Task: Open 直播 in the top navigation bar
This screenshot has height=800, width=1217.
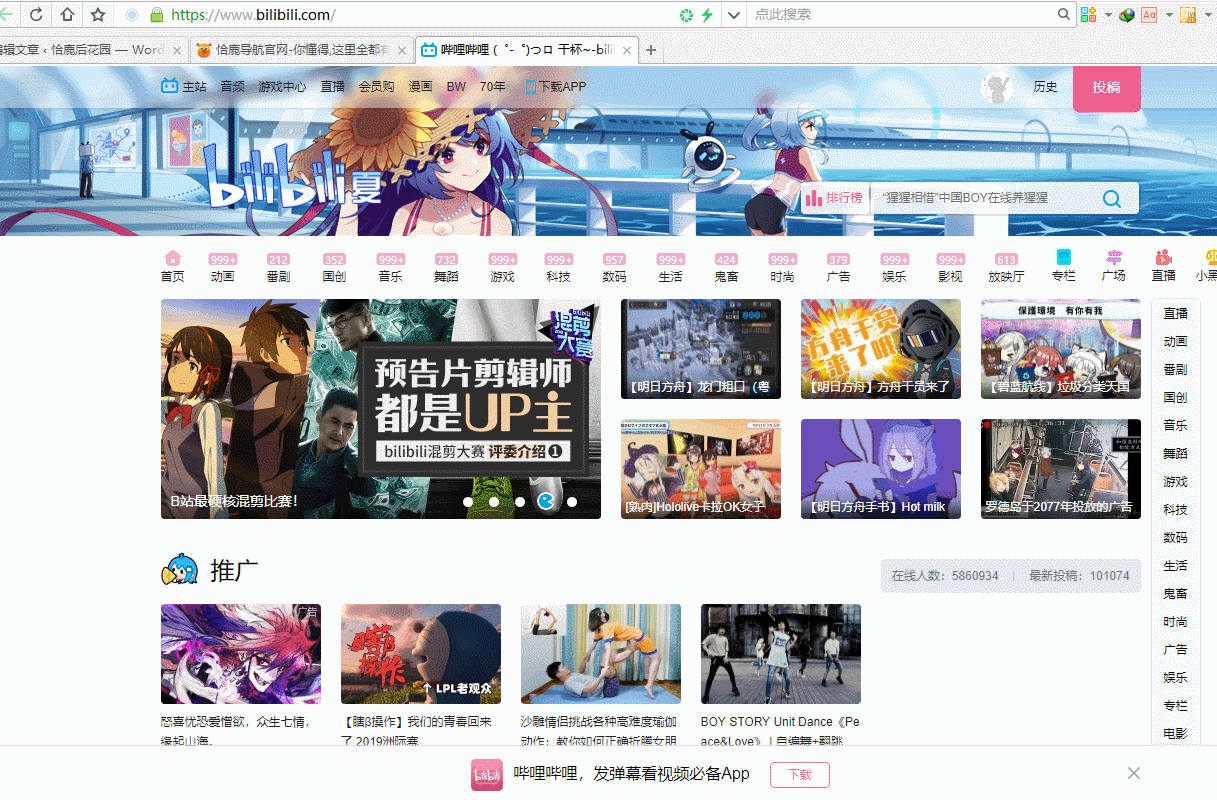Action: click(332, 87)
